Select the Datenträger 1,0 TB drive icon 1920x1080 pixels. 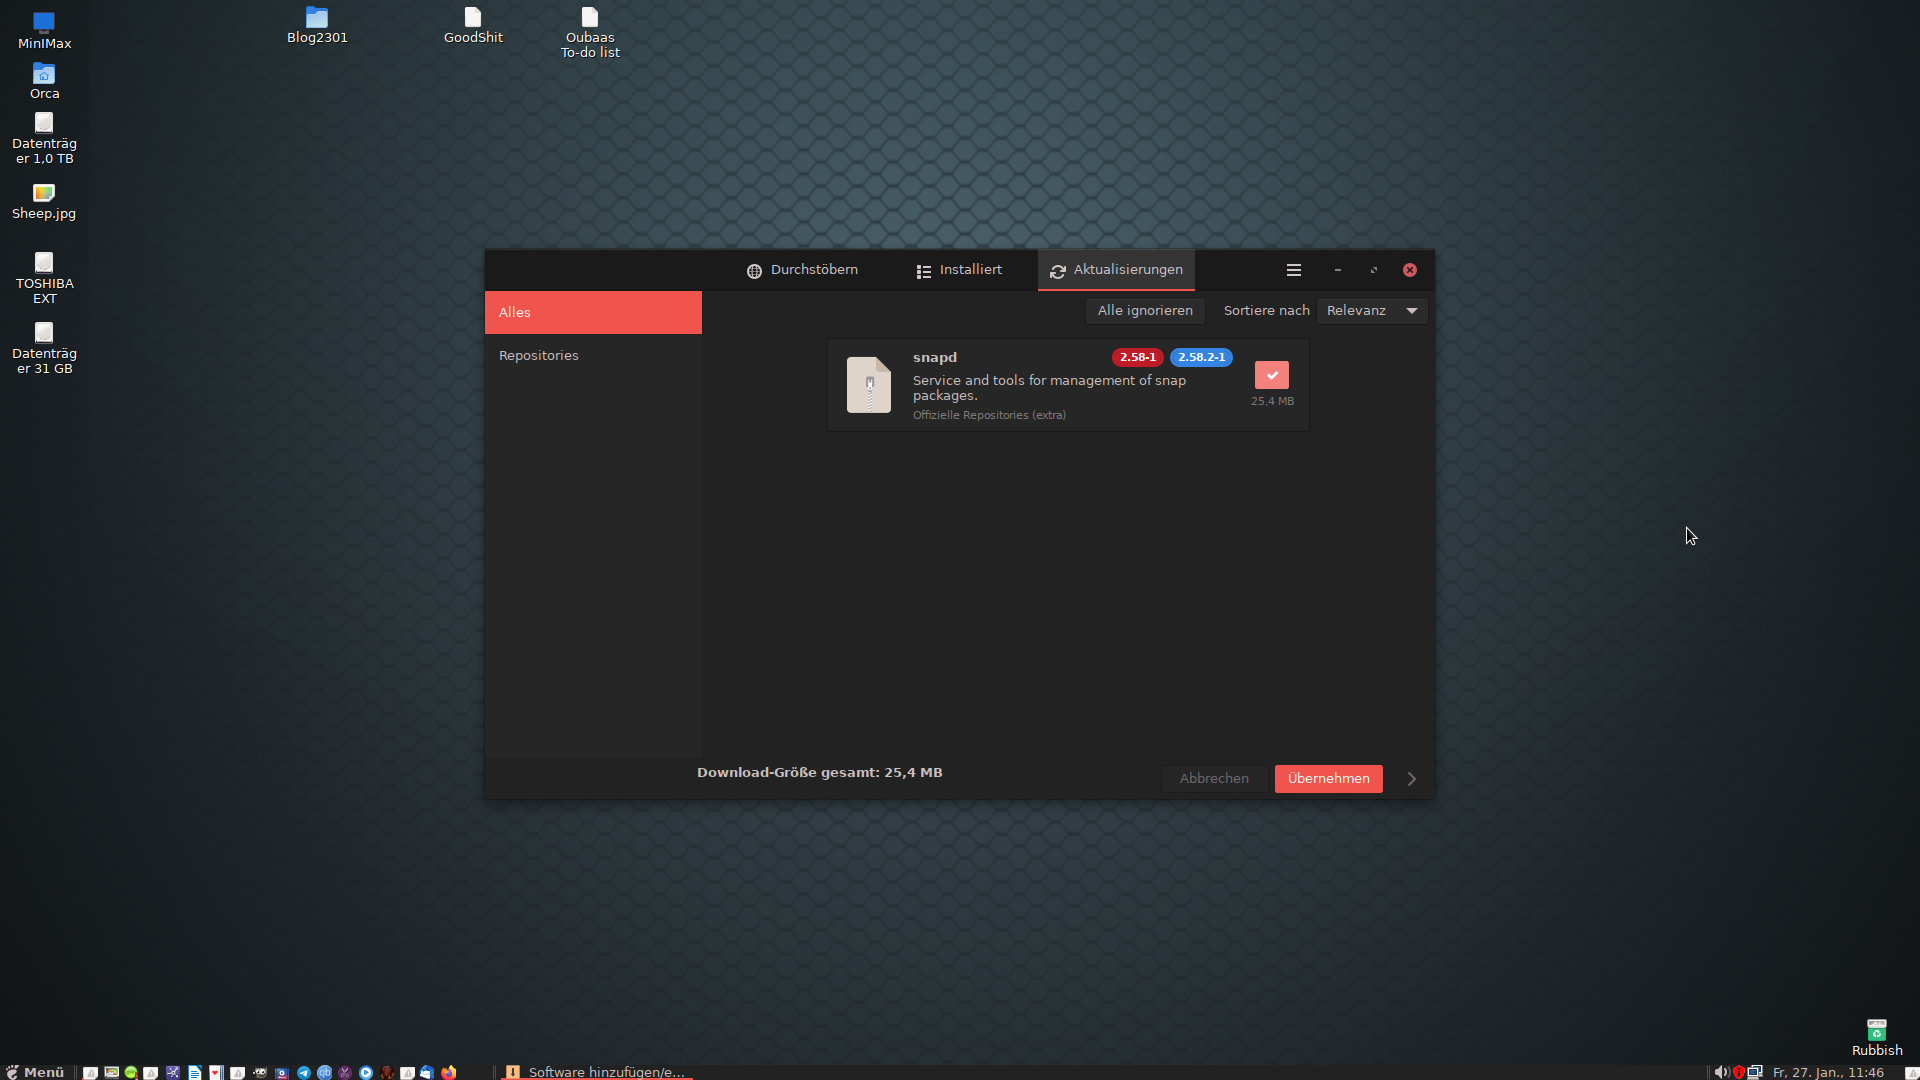pos(44,138)
